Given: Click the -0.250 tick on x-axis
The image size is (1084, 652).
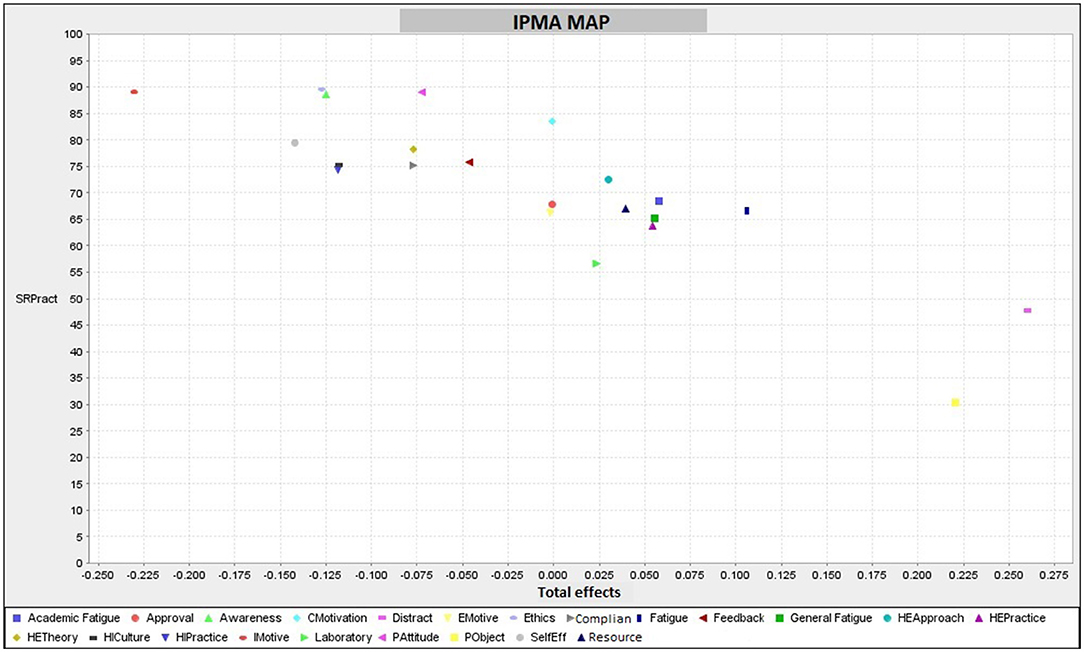Looking at the screenshot, I should 98,575.
